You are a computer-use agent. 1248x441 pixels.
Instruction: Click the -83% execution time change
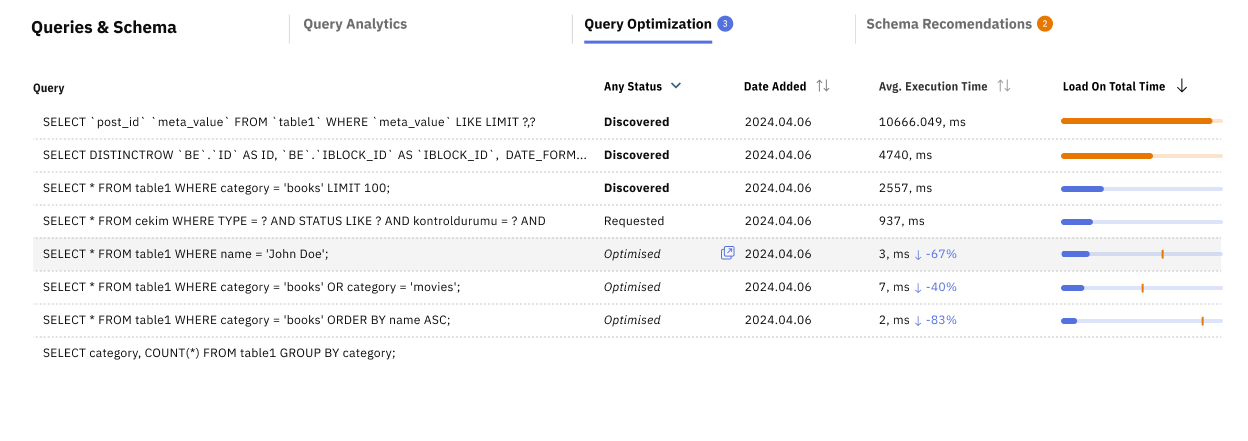coord(935,320)
